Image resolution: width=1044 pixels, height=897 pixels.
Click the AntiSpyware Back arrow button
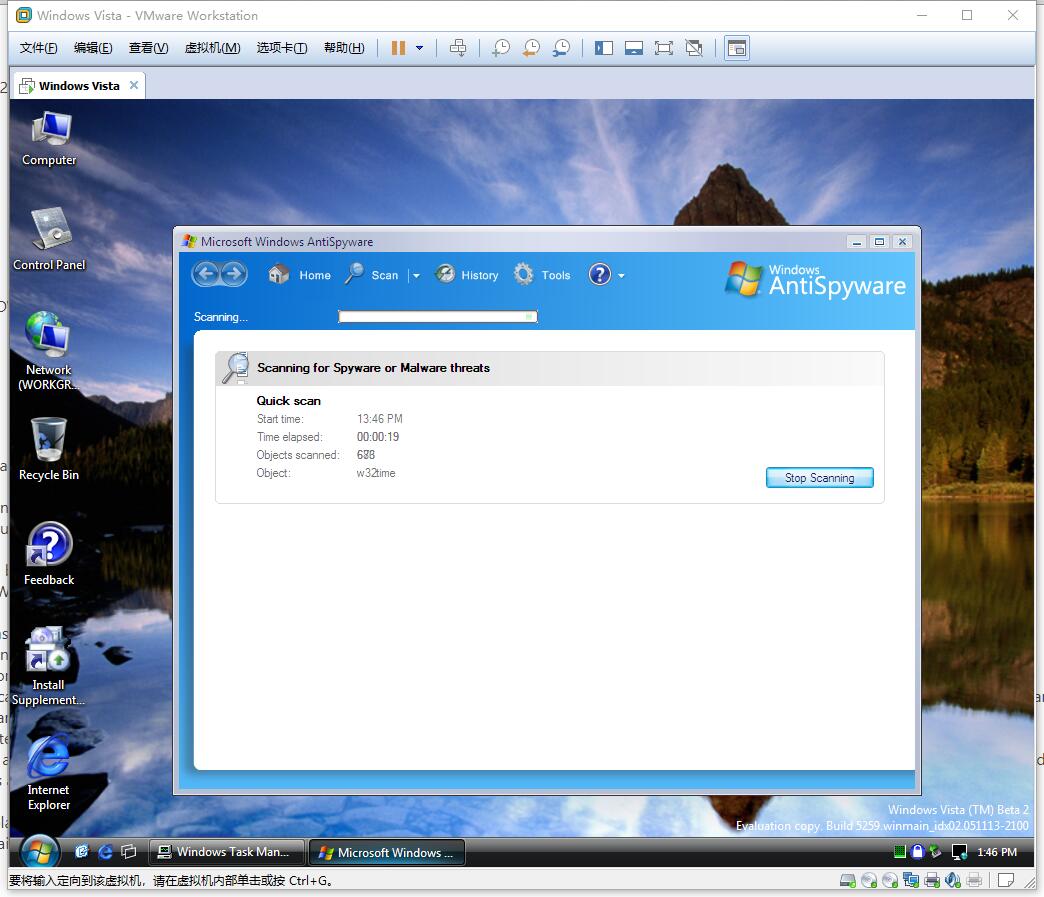pyautogui.click(x=206, y=274)
